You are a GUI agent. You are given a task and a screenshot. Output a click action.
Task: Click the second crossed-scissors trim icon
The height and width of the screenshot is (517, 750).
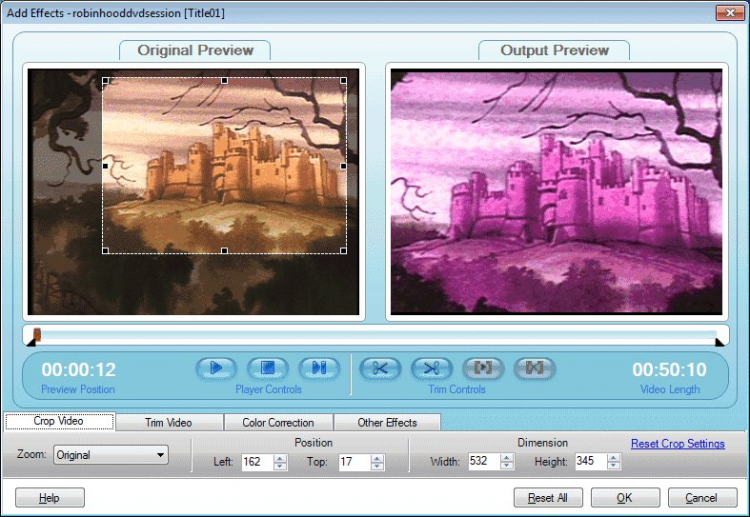(x=431, y=368)
